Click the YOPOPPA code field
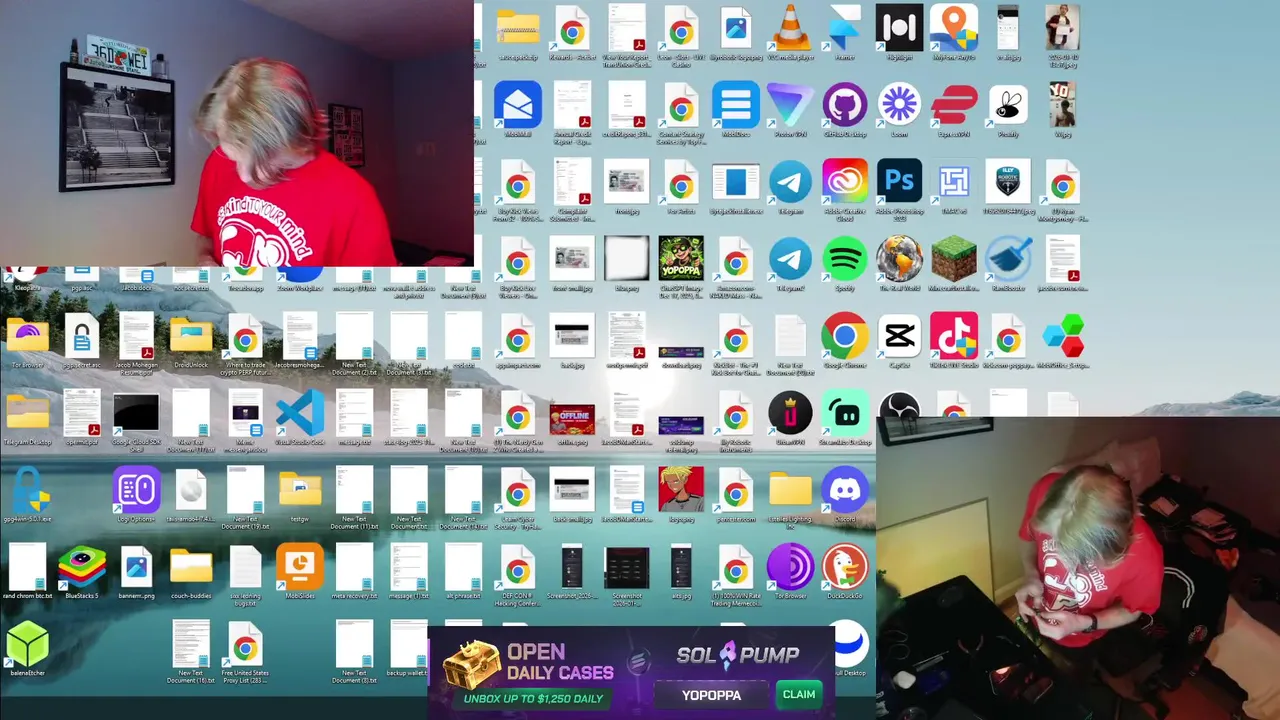1280x720 pixels. point(712,694)
